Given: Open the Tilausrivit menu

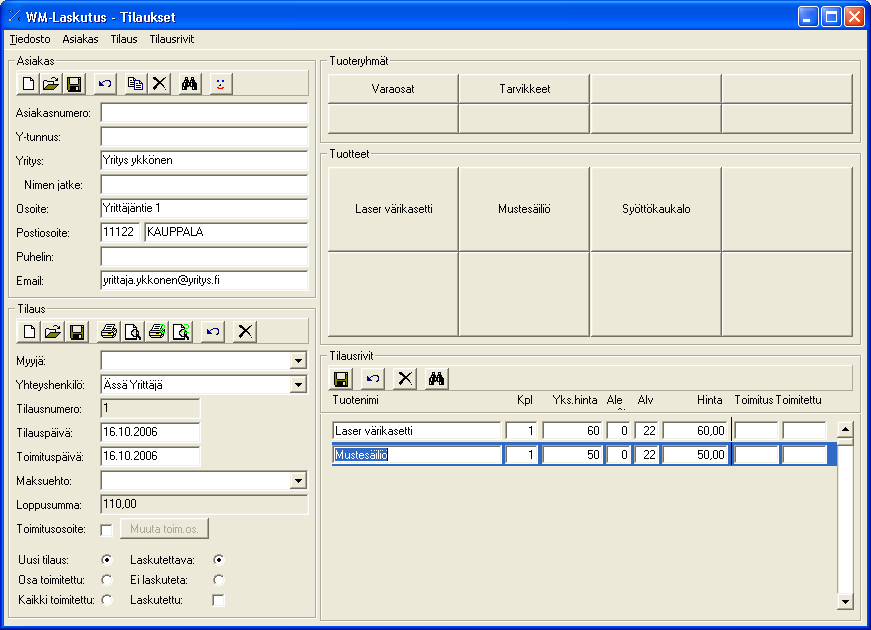Looking at the screenshot, I should pyautogui.click(x=172, y=39).
